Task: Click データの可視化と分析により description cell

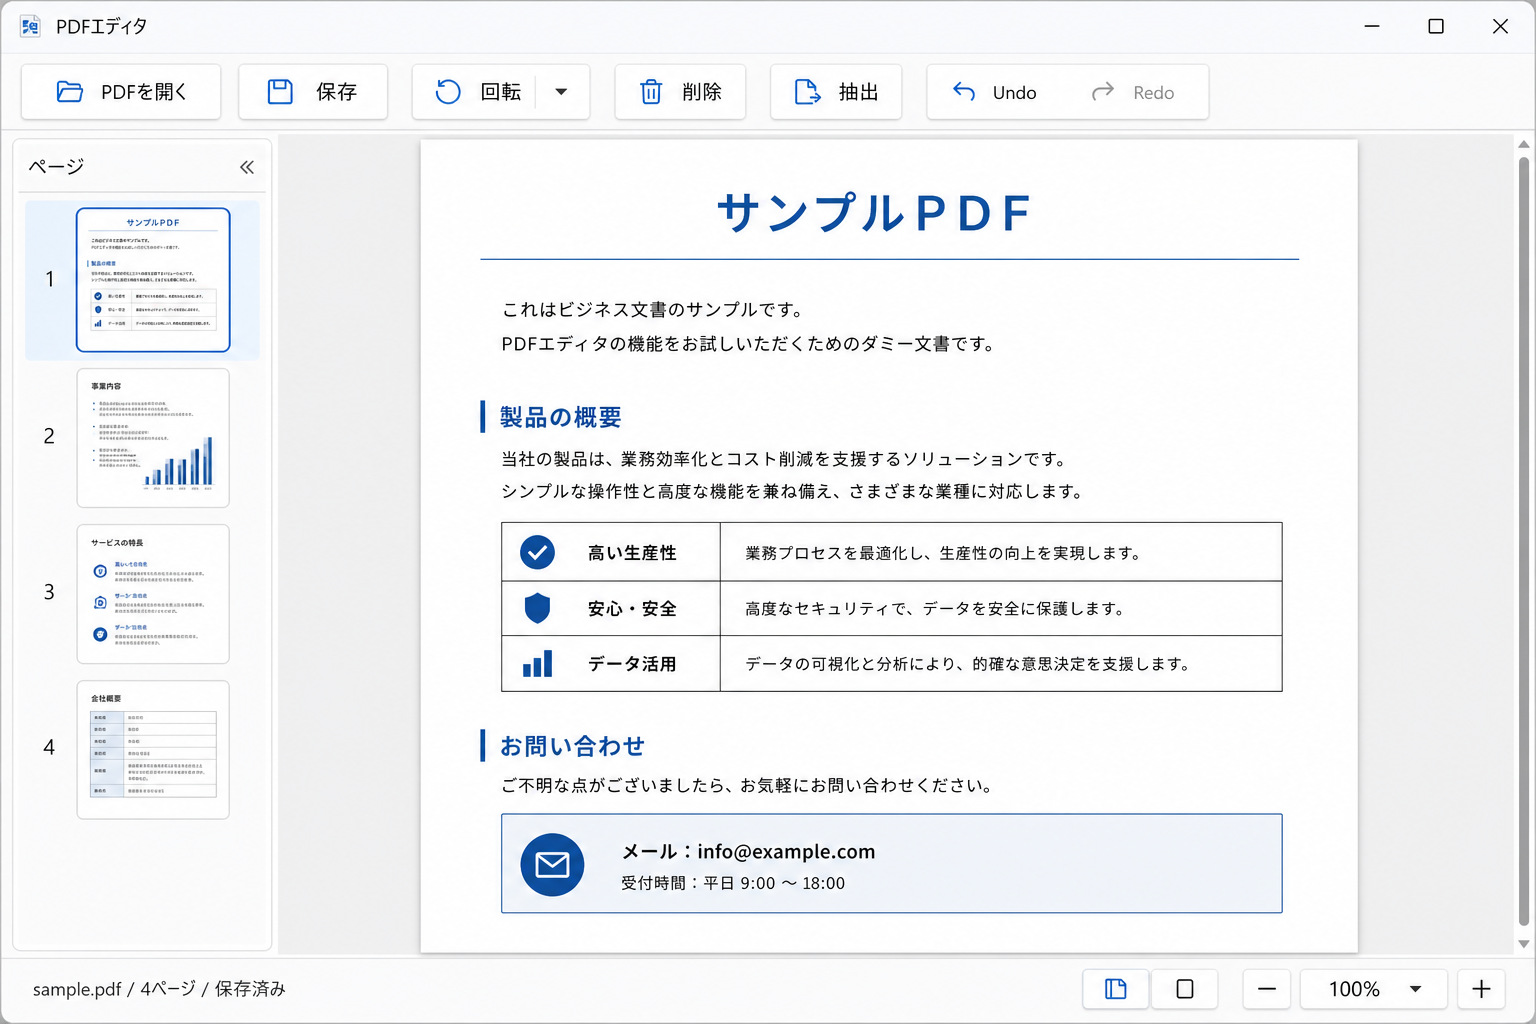Action: coord(1001,664)
